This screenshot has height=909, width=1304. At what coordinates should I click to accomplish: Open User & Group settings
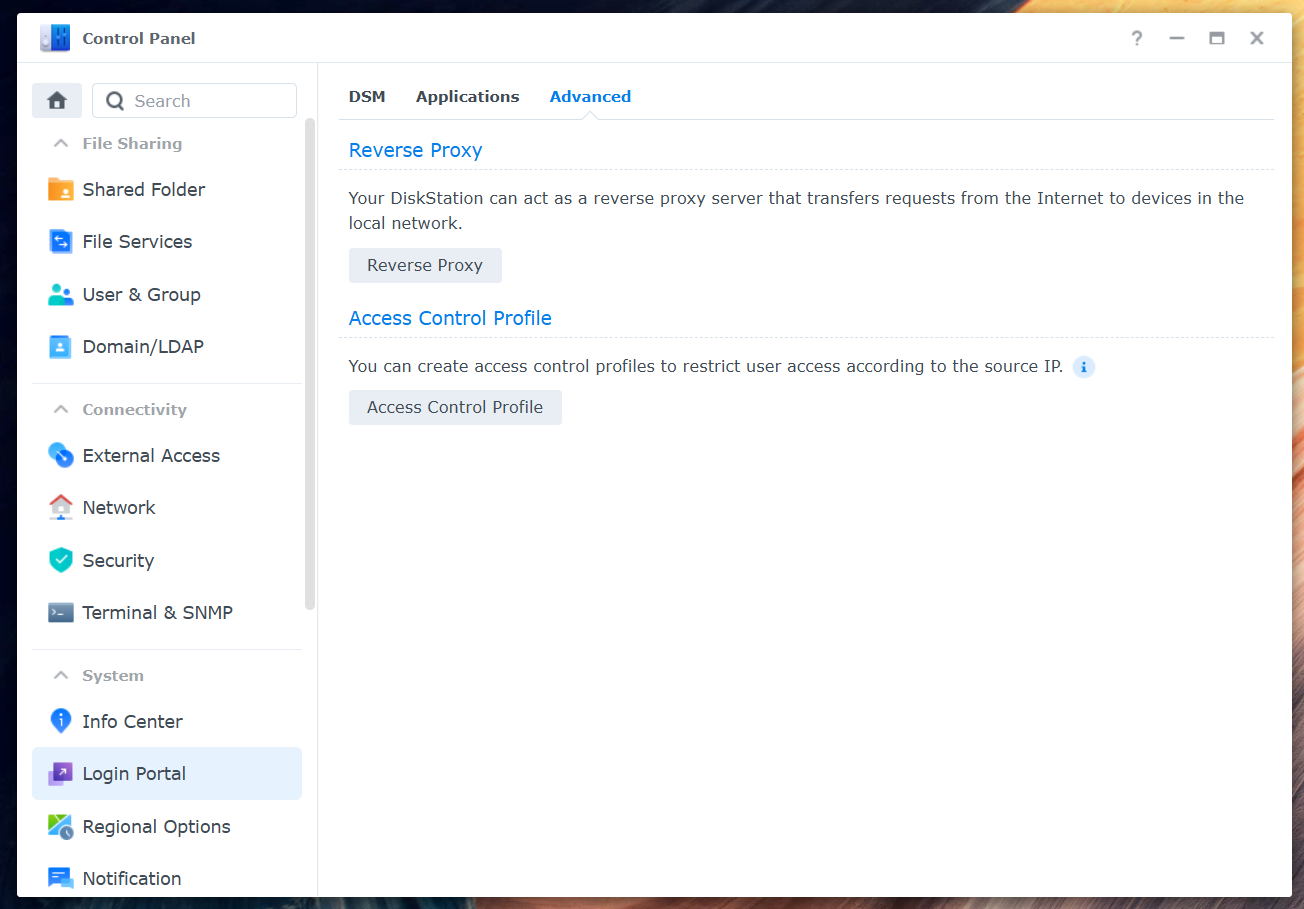pos(60,294)
